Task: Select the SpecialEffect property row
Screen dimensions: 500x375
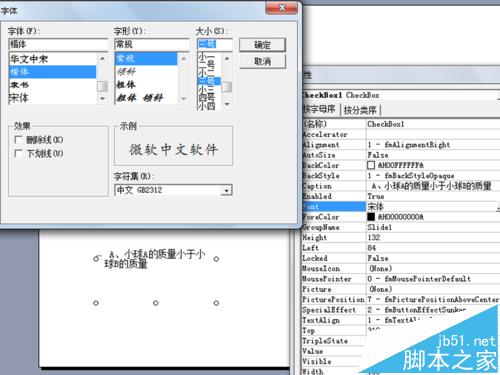Action: [401, 310]
